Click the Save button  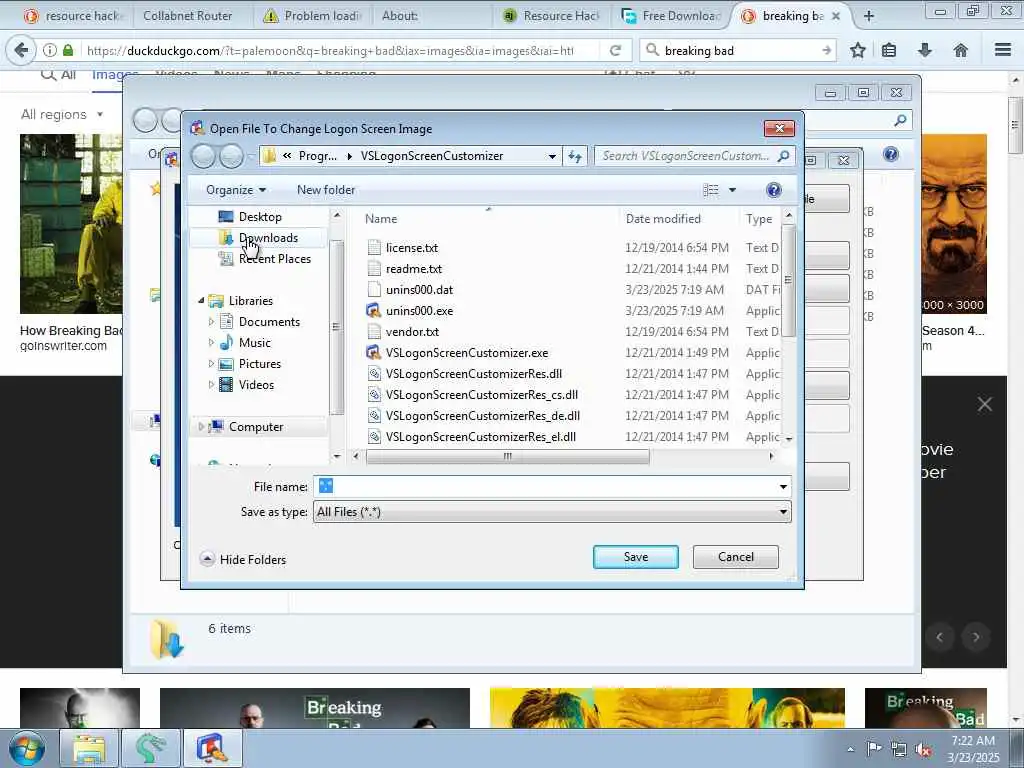[635, 557]
